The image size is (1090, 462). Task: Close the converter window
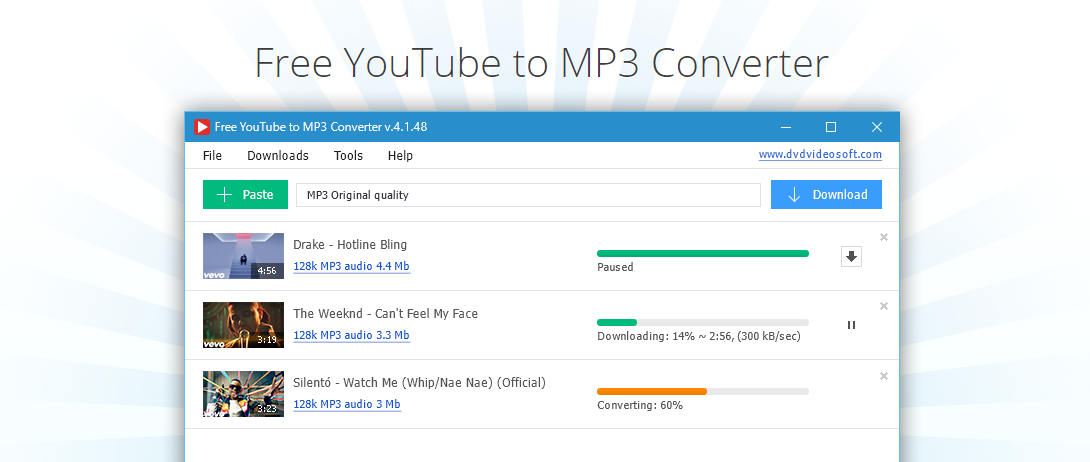coord(877,127)
